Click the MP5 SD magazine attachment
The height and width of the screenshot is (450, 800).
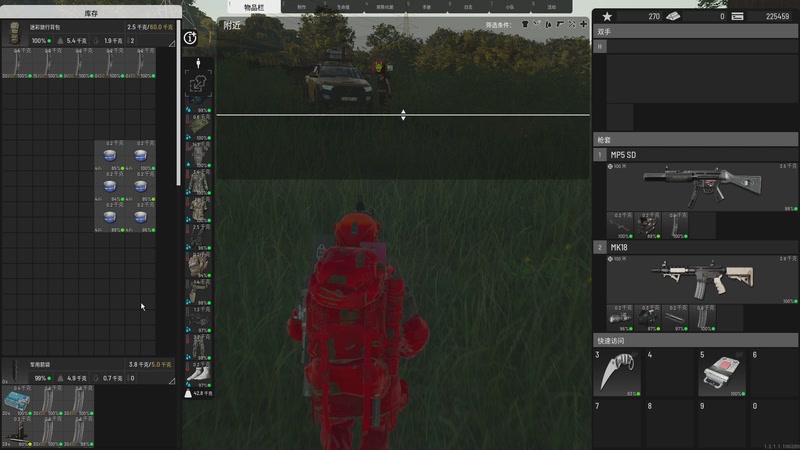click(x=676, y=226)
